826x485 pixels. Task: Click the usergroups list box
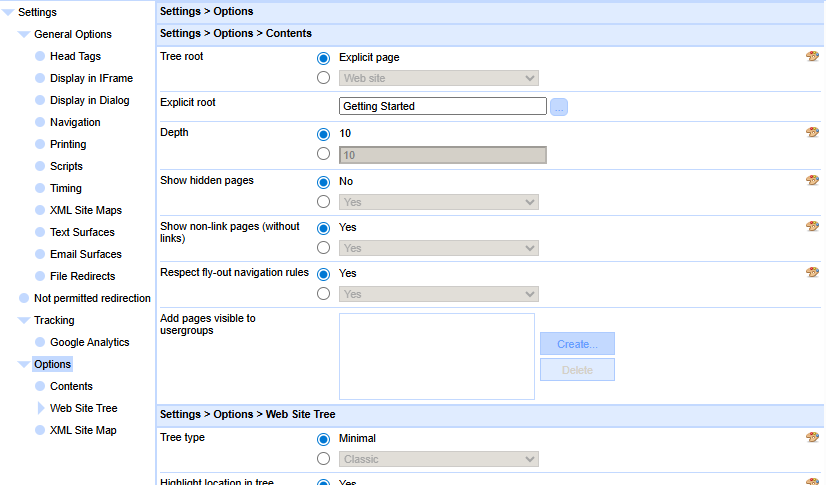click(x=436, y=356)
